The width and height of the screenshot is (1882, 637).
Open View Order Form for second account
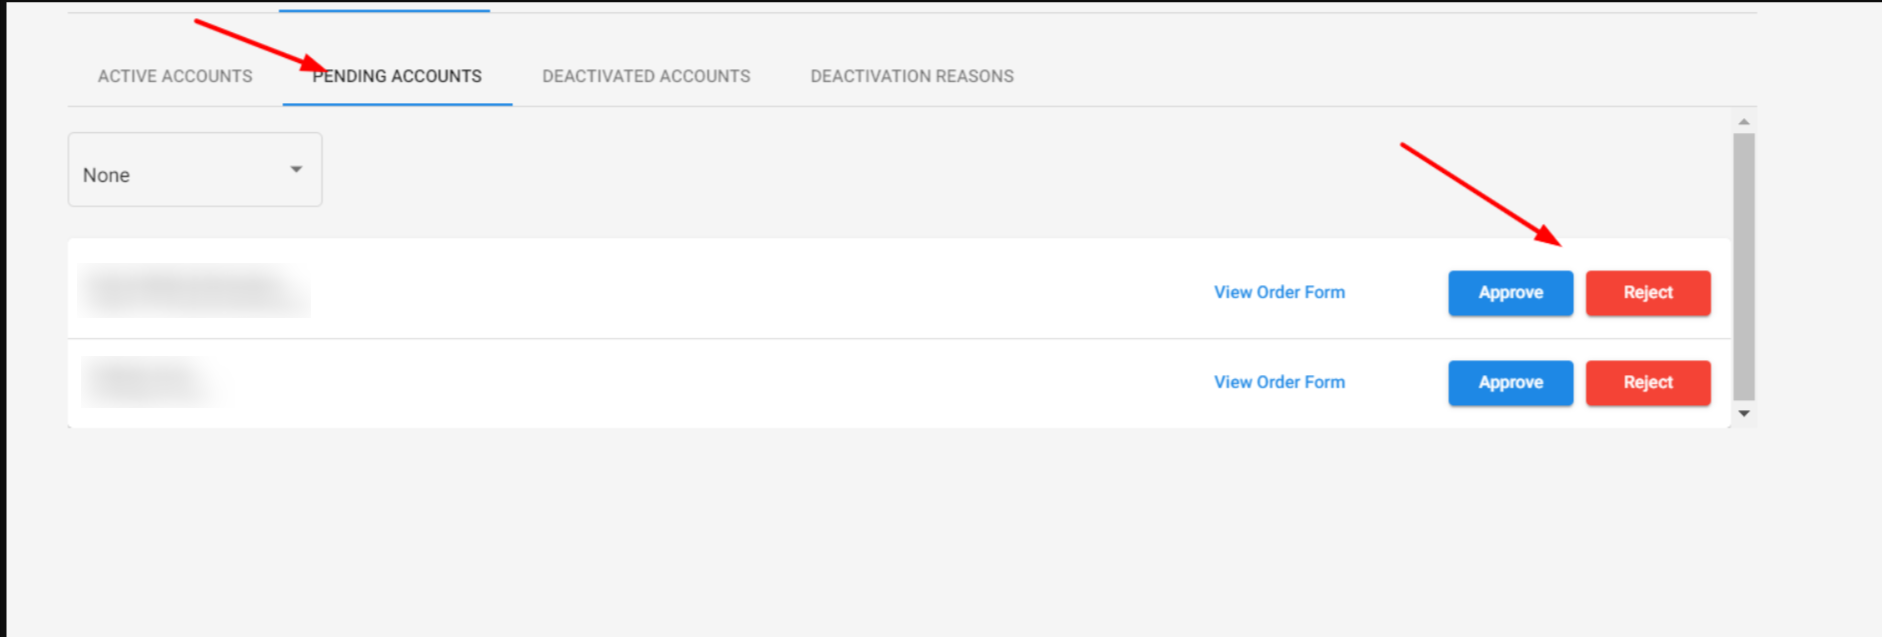click(1279, 382)
